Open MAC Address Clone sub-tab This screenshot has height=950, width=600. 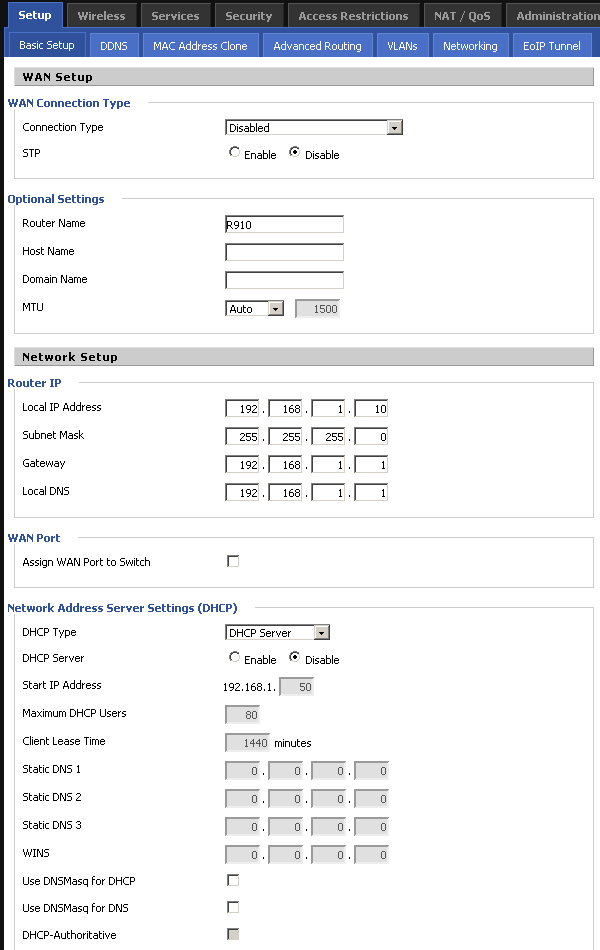pos(200,45)
